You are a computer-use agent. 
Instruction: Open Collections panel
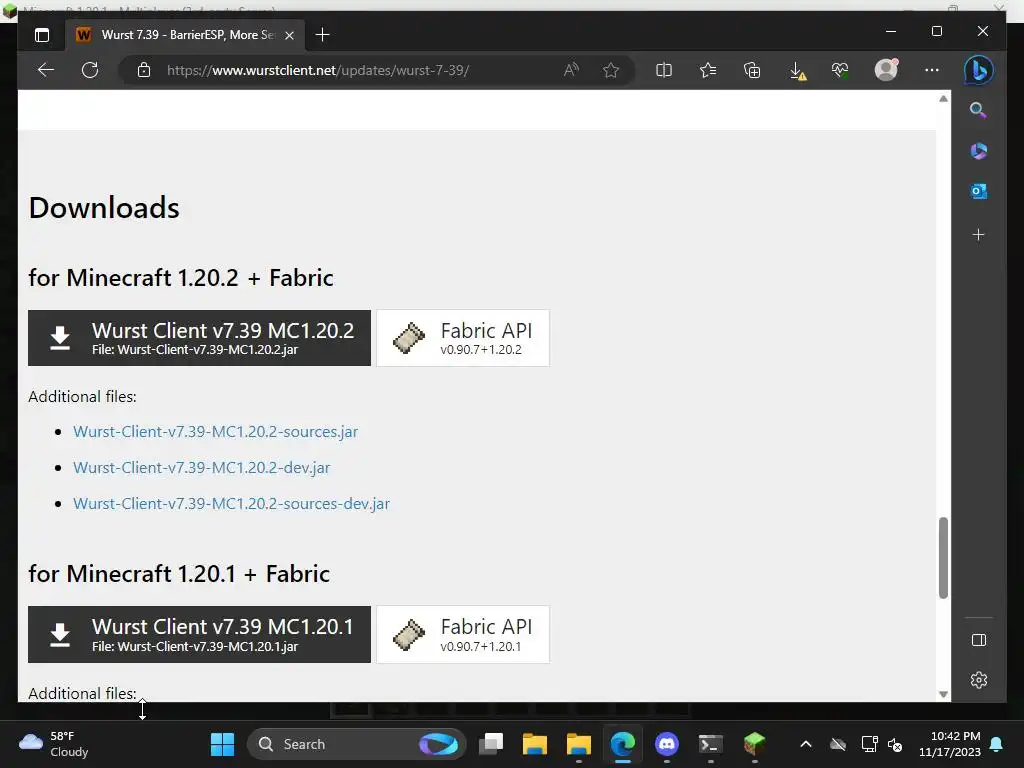pyautogui.click(x=752, y=70)
